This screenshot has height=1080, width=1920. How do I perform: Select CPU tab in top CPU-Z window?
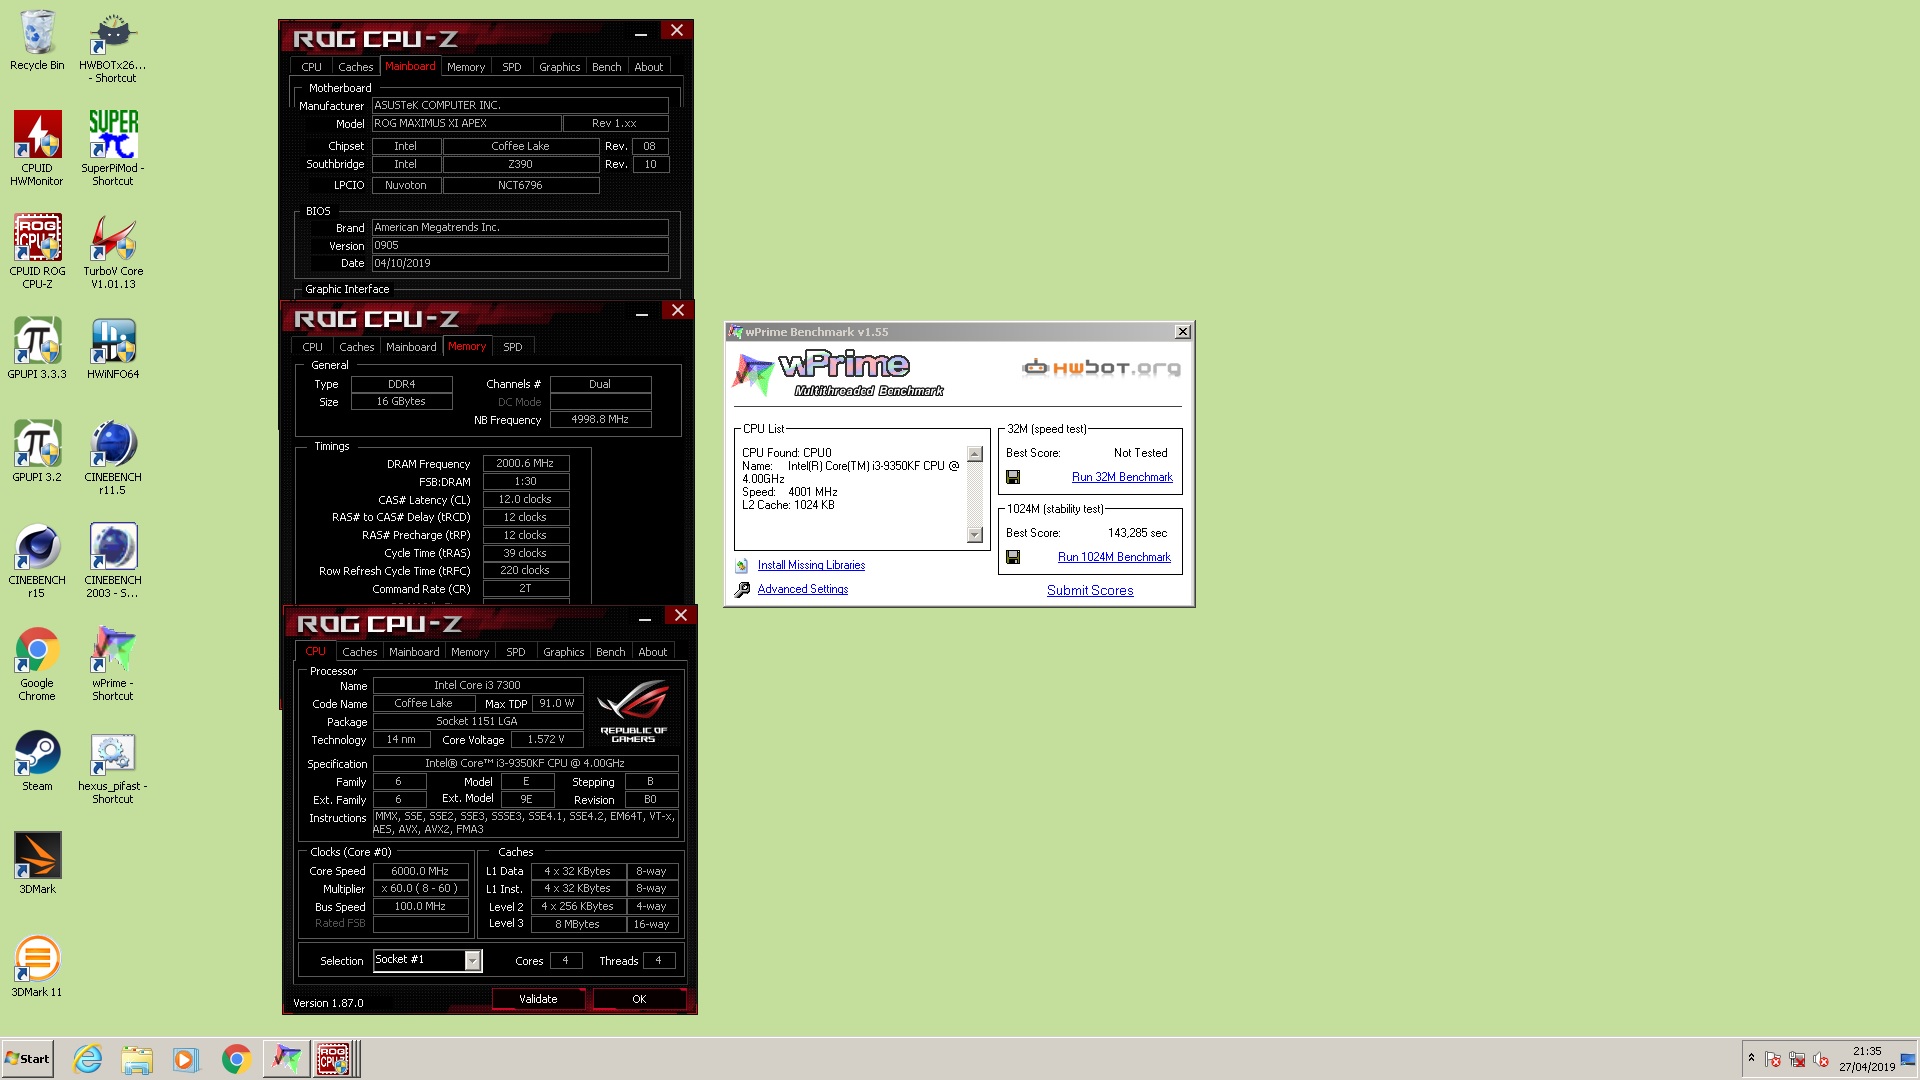click(x=311, y=67)
